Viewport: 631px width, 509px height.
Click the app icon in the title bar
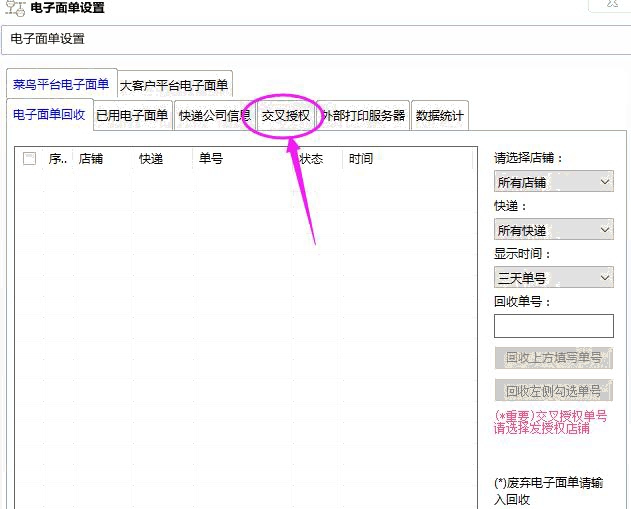click(x=15, y=9)
